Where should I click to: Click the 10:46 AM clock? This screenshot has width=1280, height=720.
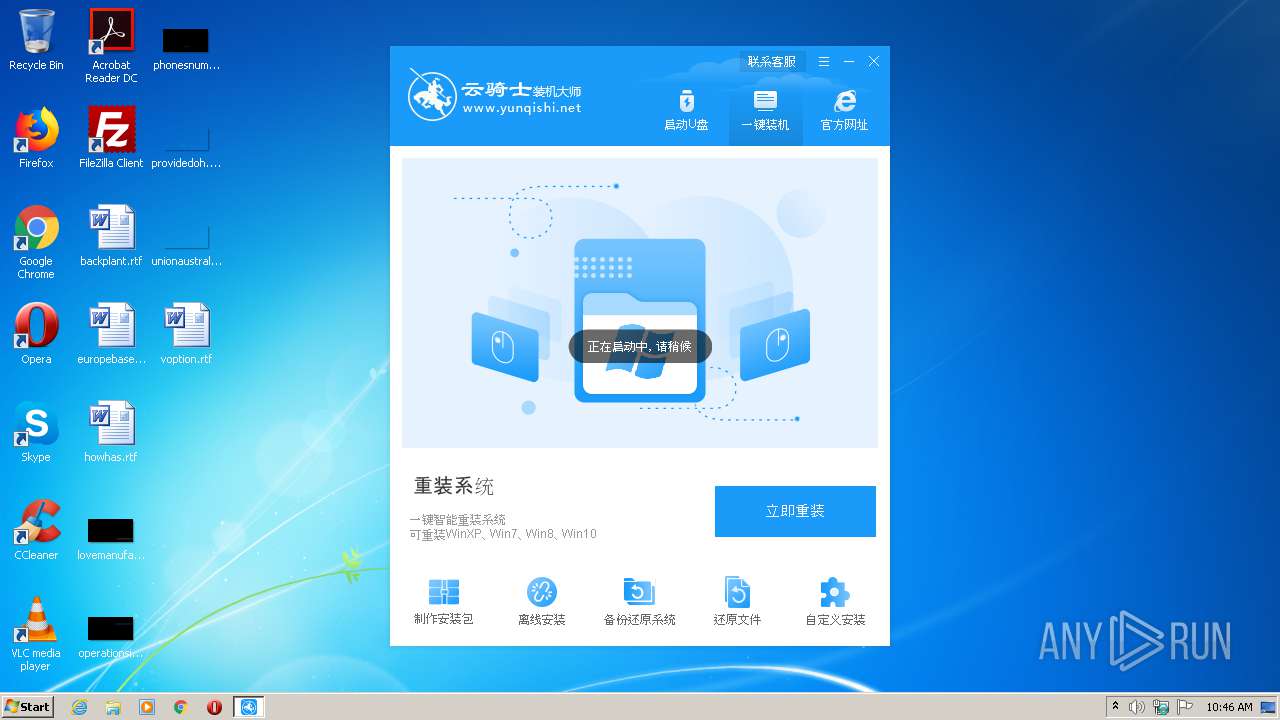click(1229, 707)
